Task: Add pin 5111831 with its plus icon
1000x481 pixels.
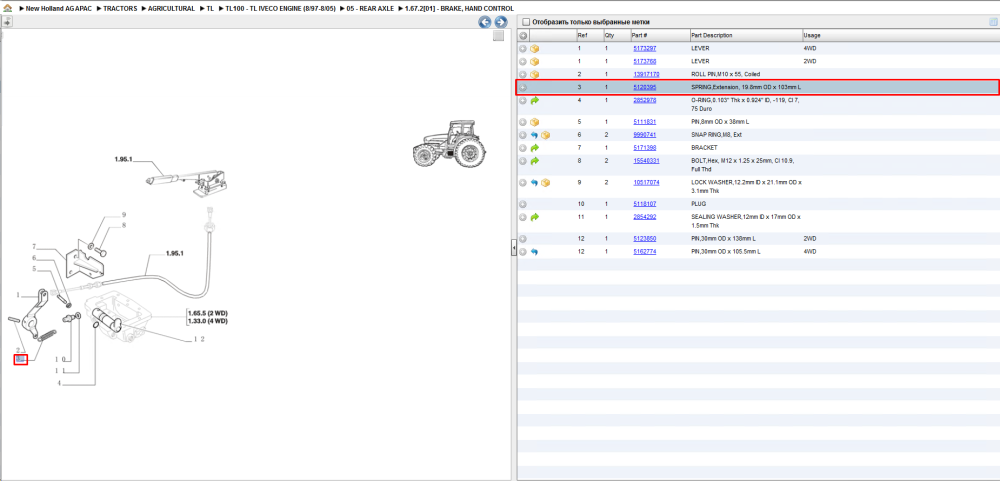Action: 523,122
